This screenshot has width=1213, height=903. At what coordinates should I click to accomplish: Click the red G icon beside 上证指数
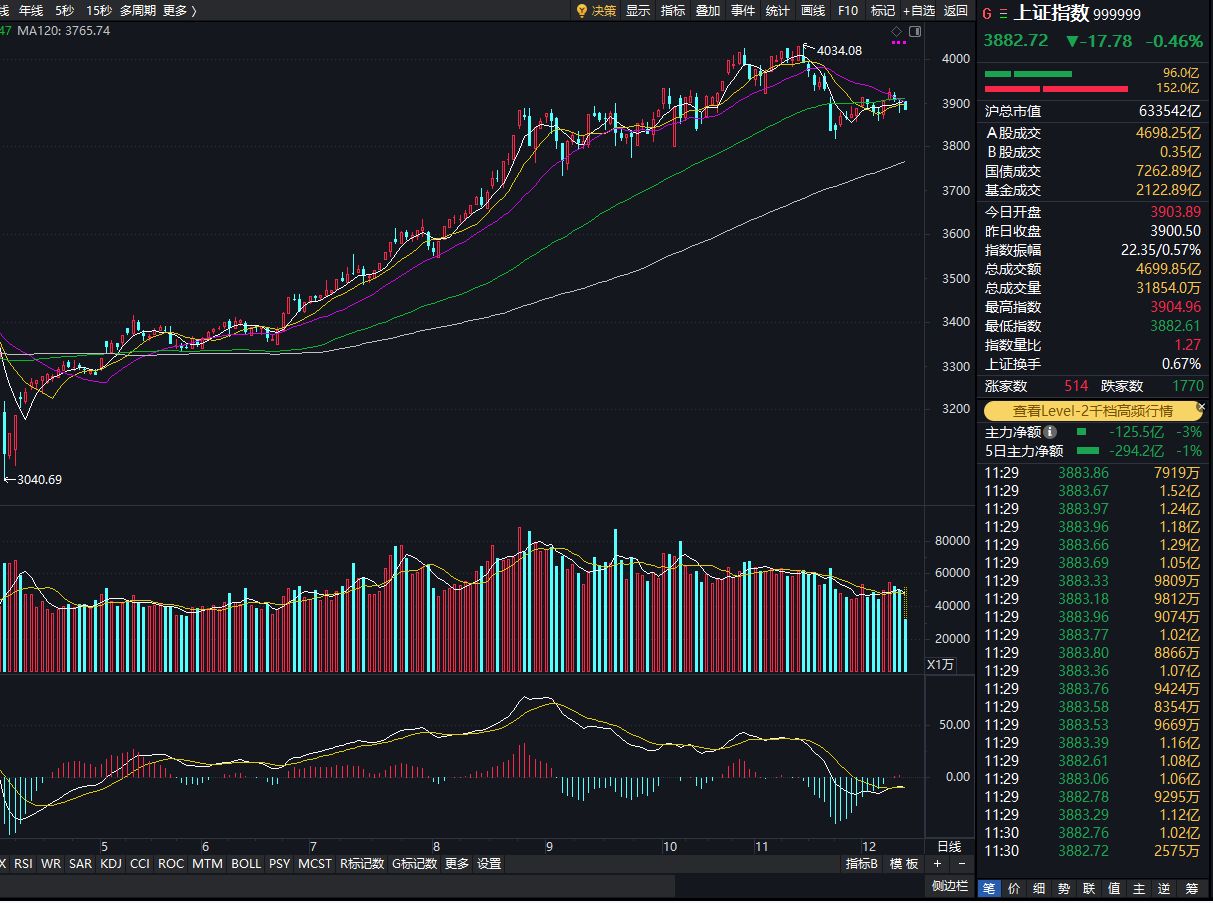pyautogui.click(x=987, y=14)
